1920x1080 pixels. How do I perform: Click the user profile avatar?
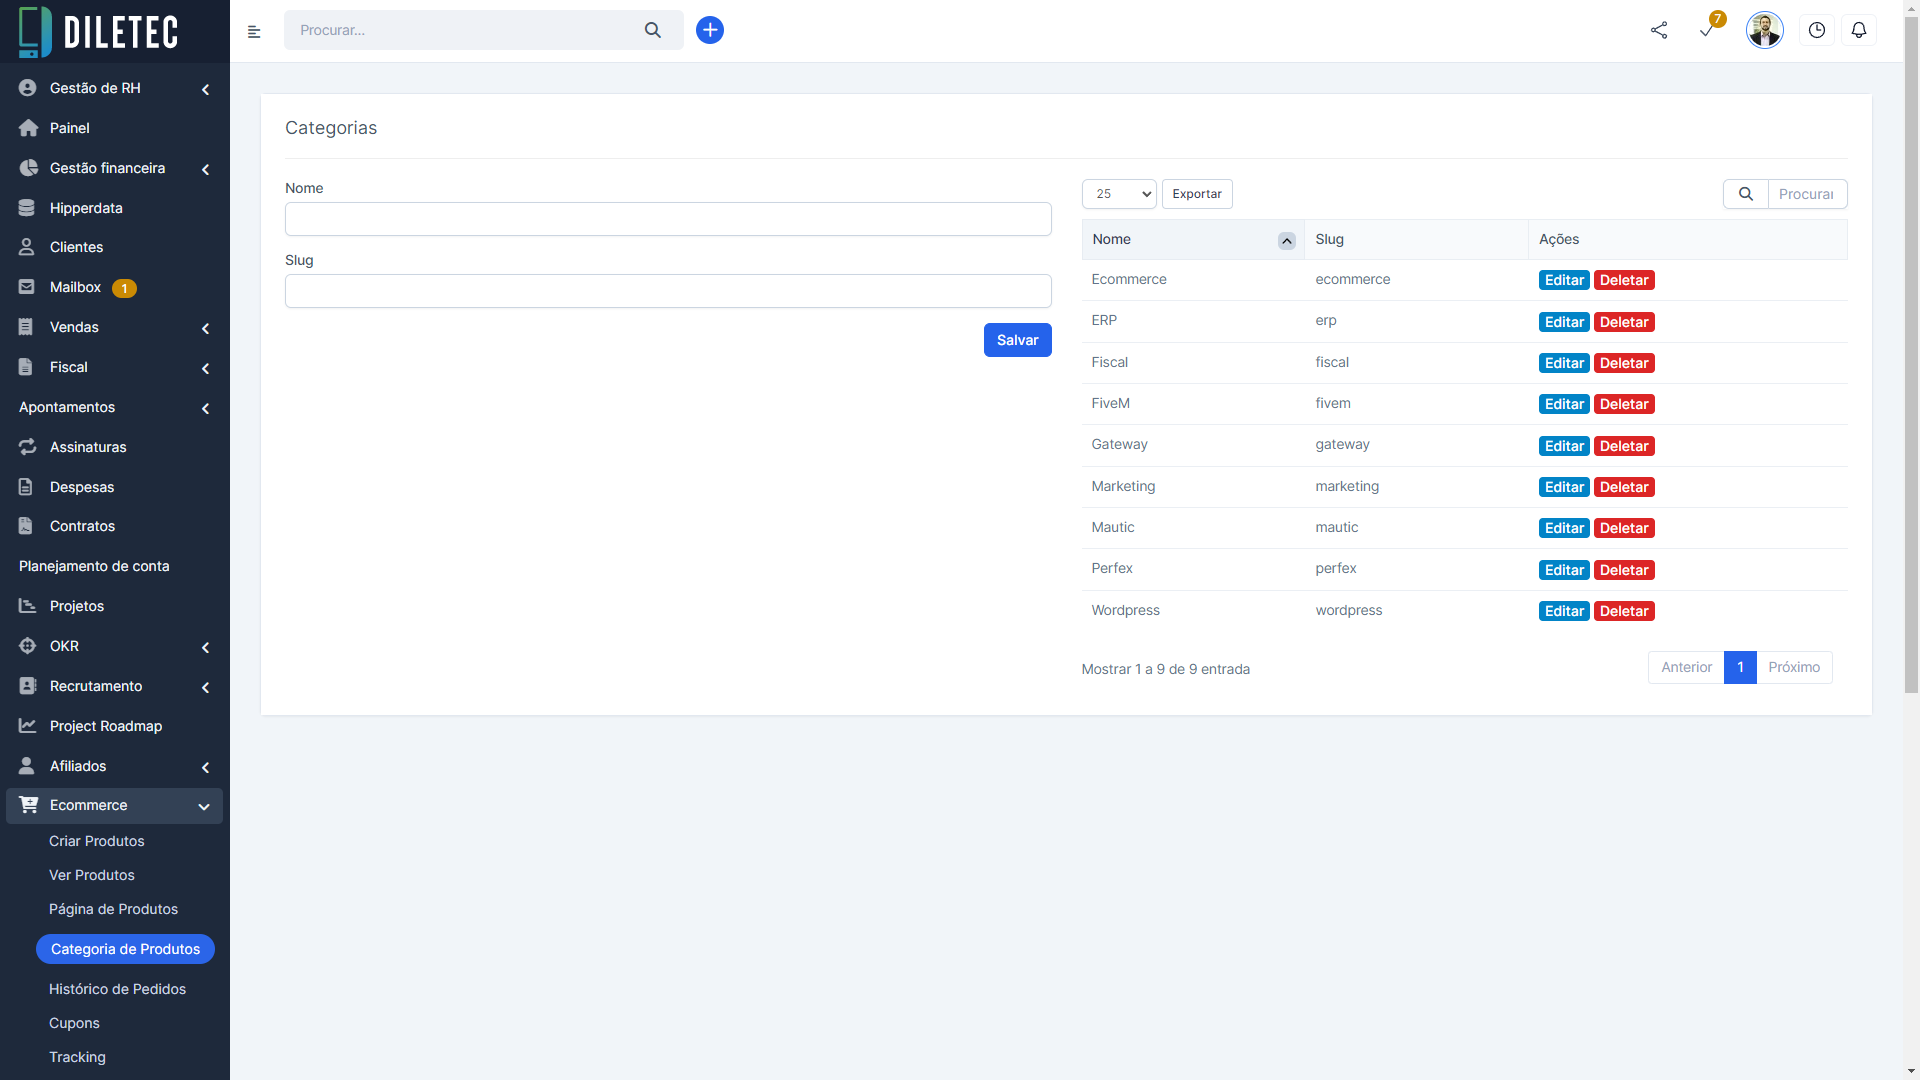[x=1764, y=30]
